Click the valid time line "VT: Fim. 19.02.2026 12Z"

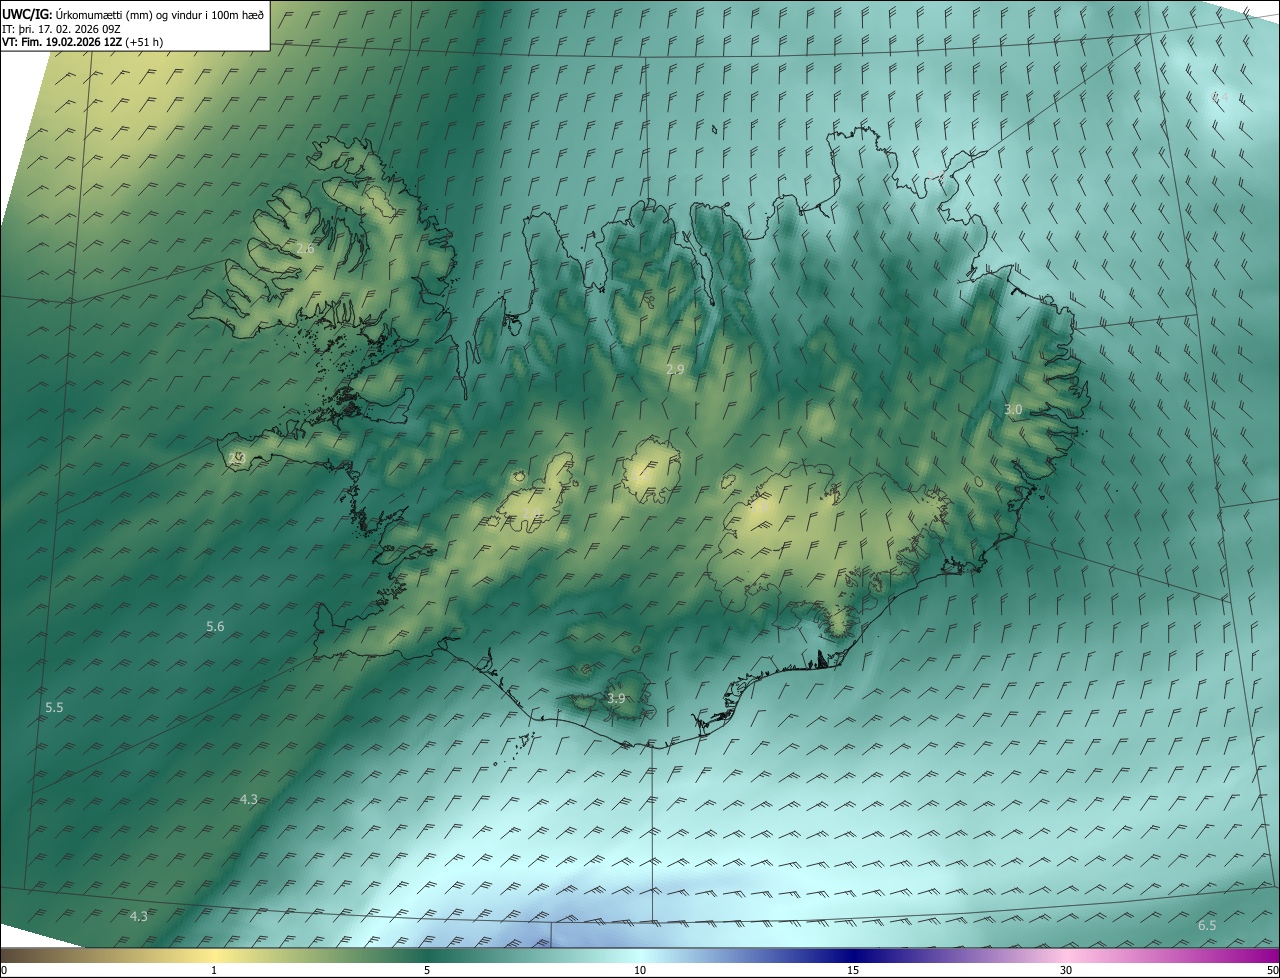pyautogui.click(x=62, y=42)
